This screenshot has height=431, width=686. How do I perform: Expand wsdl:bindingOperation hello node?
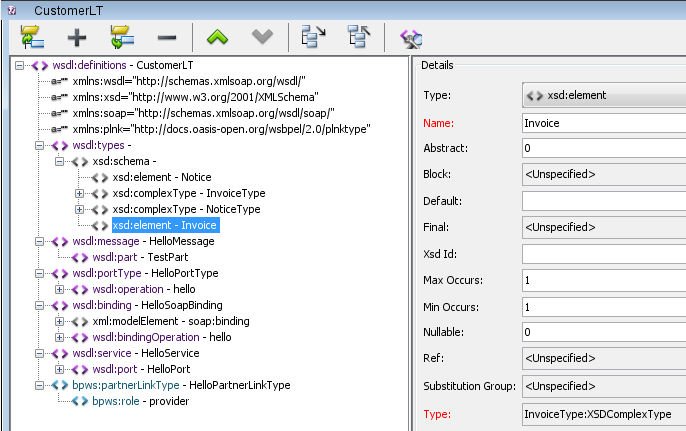60,337
